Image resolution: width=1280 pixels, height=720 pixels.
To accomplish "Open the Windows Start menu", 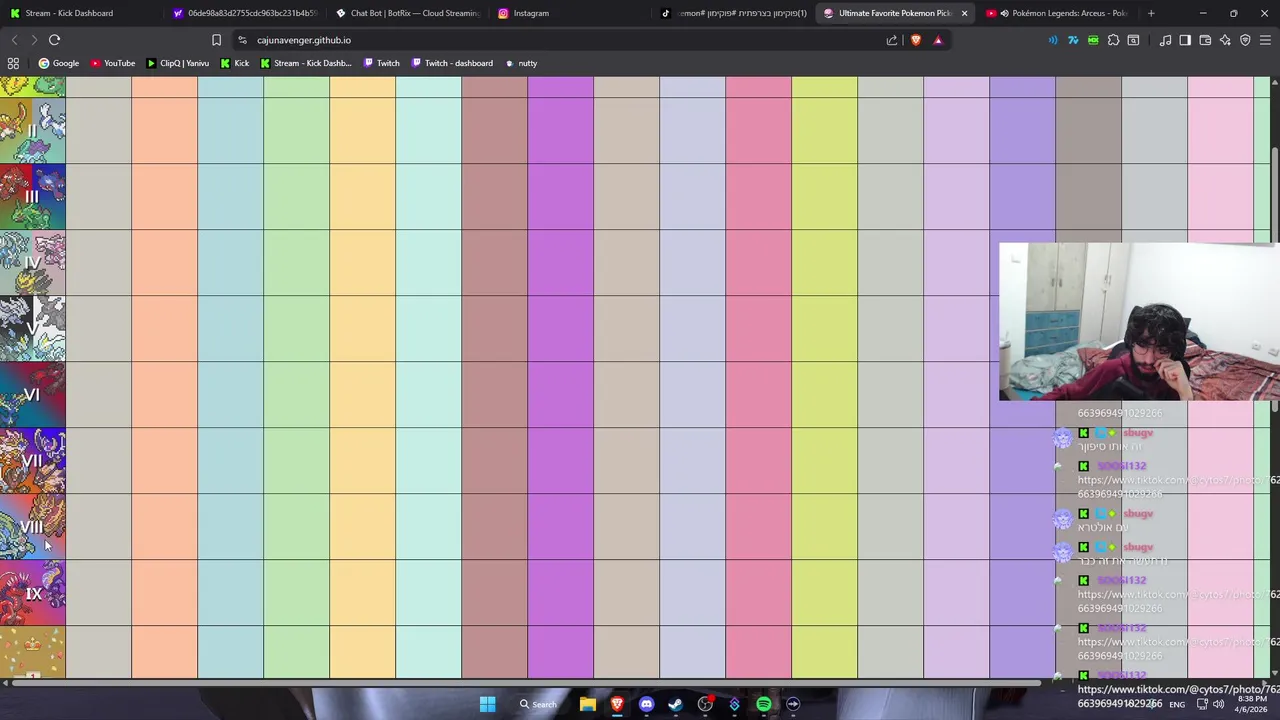I will tap(487, 704).
